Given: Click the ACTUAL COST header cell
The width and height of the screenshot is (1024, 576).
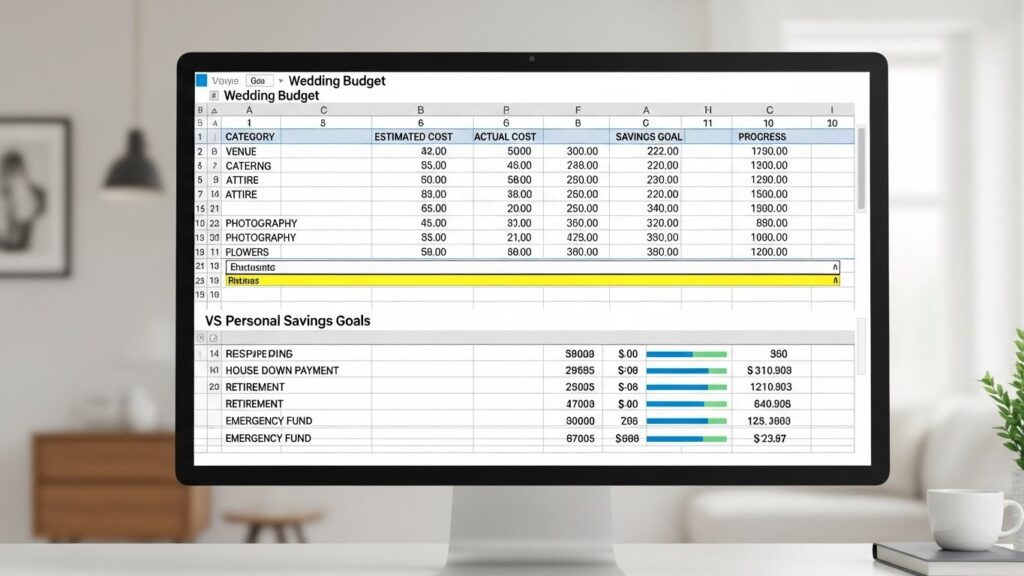Looking at the screenshot, I should coord(505,136).
